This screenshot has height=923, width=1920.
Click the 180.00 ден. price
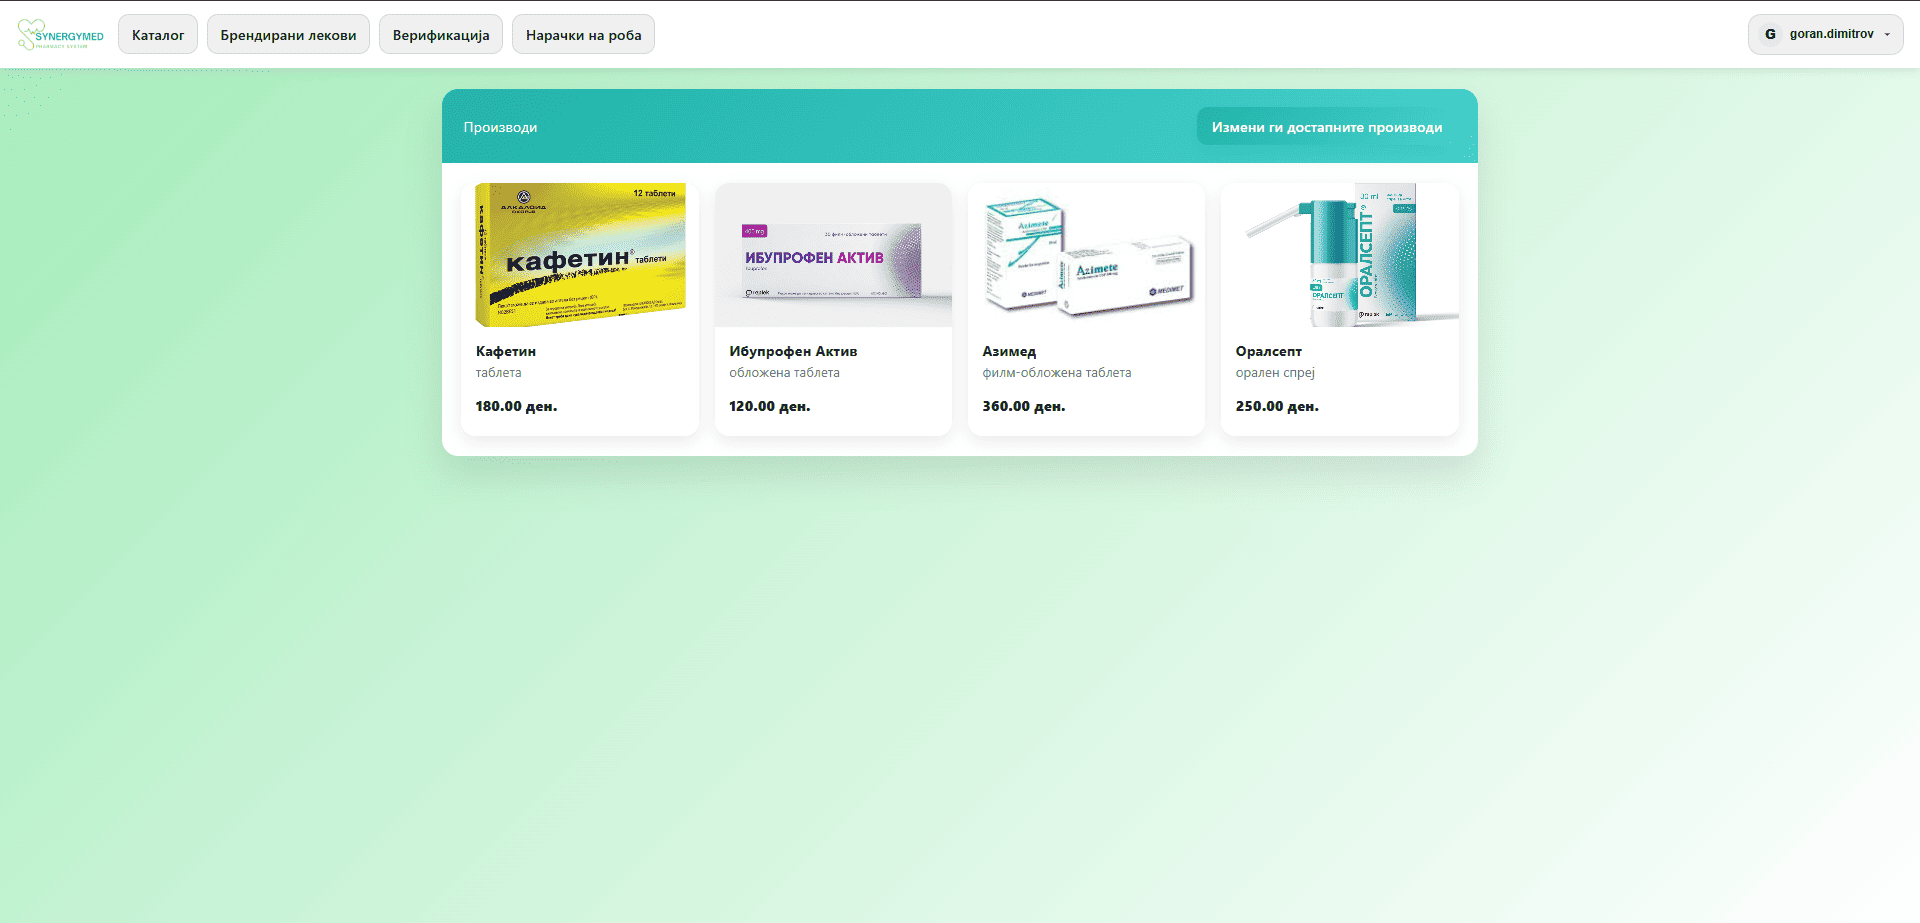516,406
